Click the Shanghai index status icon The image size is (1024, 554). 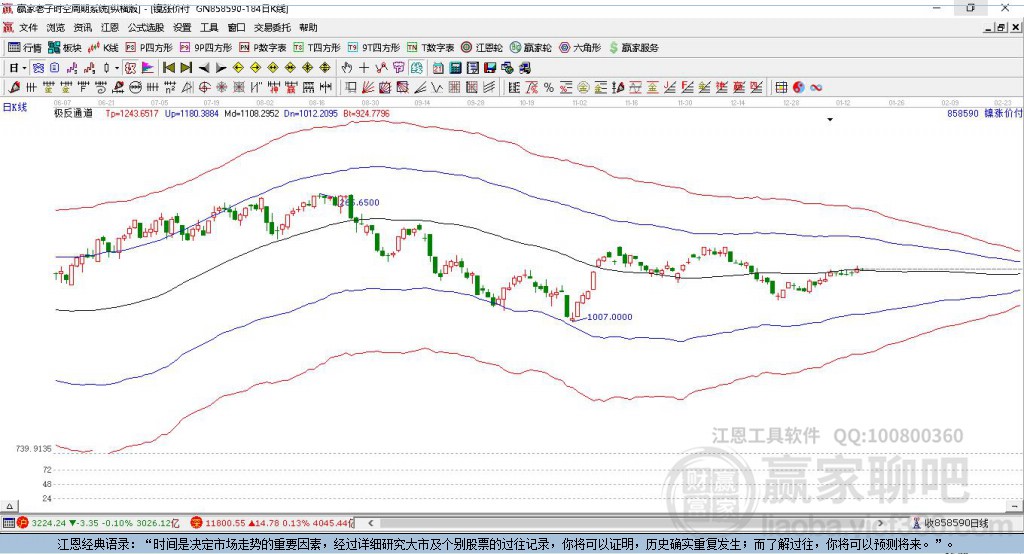[23, 523]
